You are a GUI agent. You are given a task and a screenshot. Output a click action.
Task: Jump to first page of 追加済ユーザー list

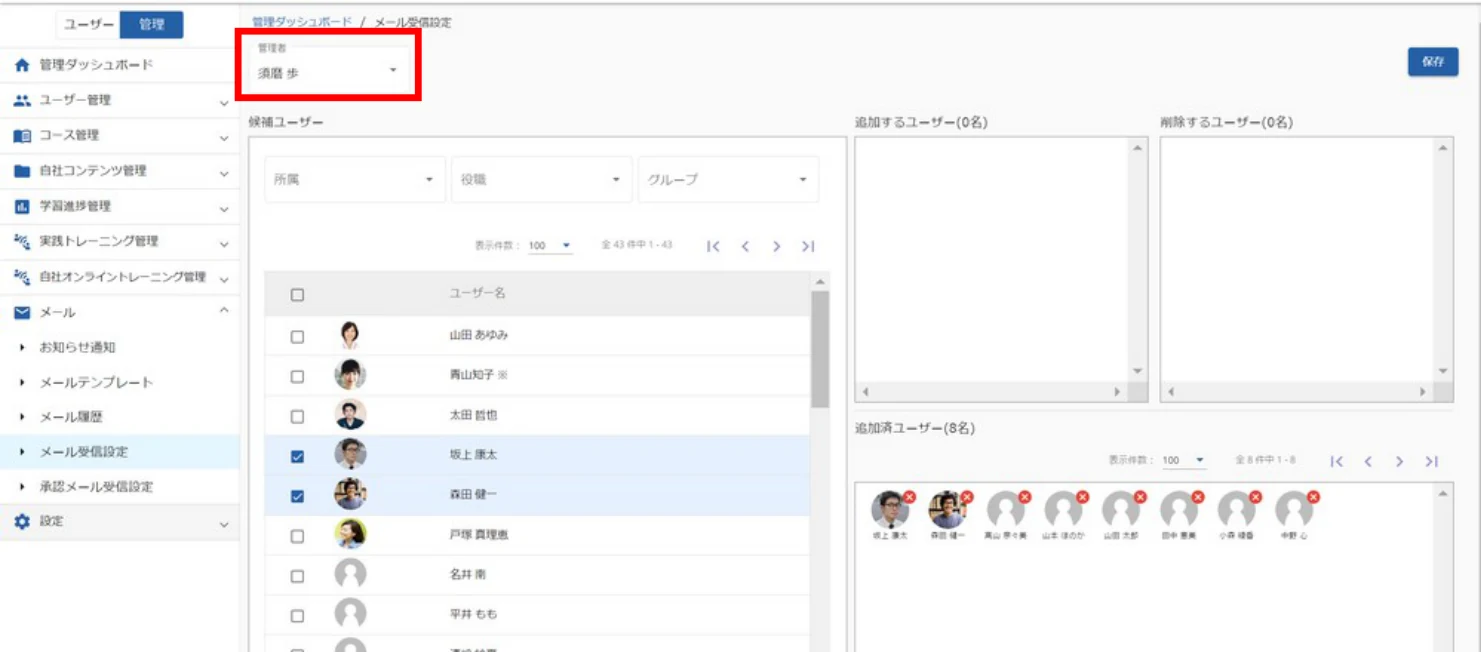(x=1337, y=461)
